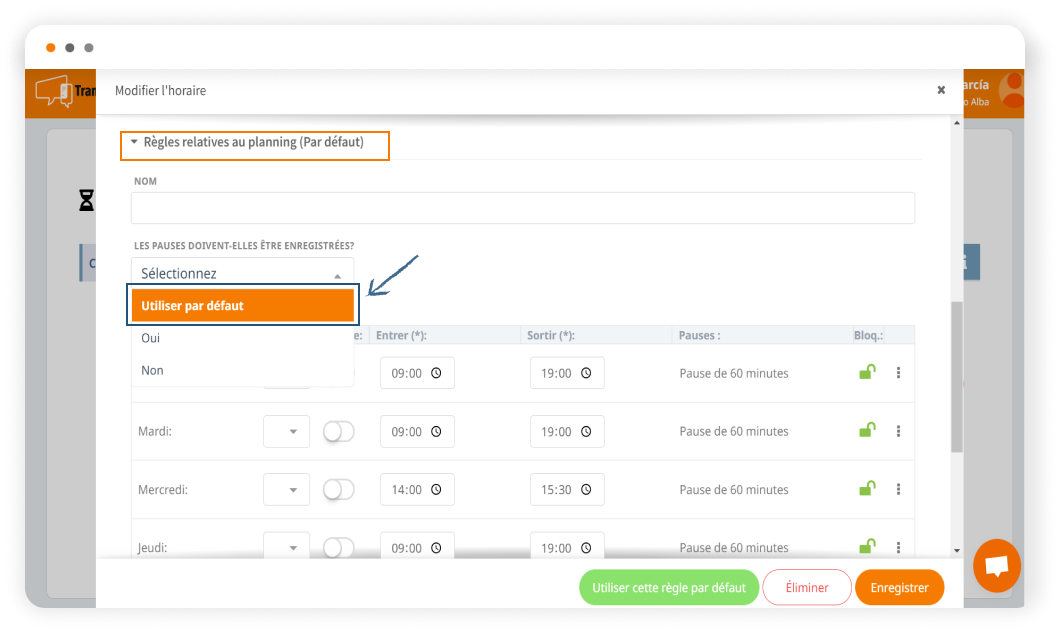Image resolution: width=1061 pixels, height=633 pixels.
Task: Click the NOM text input field
Action: pyautogui.click(x=522, y=208)
